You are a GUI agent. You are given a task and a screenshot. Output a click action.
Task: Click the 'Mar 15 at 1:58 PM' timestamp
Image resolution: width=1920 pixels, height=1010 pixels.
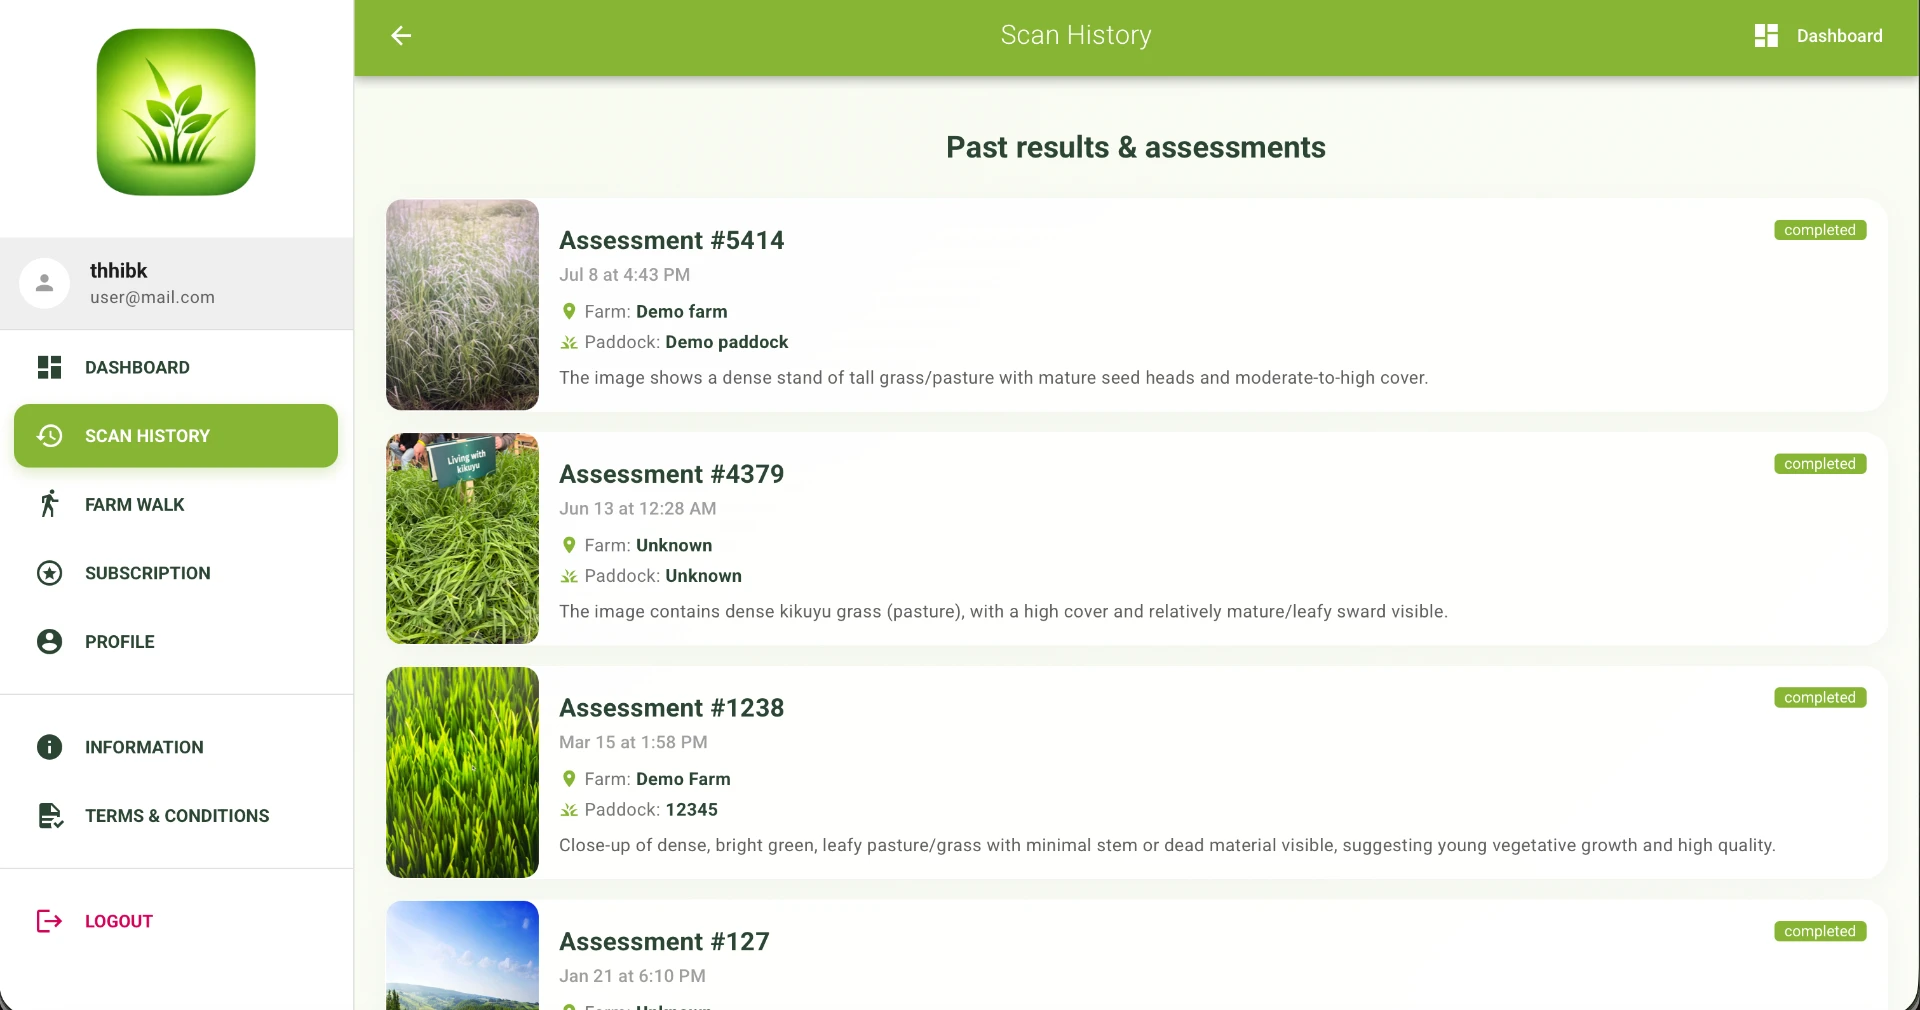click(x=633, y=743)
